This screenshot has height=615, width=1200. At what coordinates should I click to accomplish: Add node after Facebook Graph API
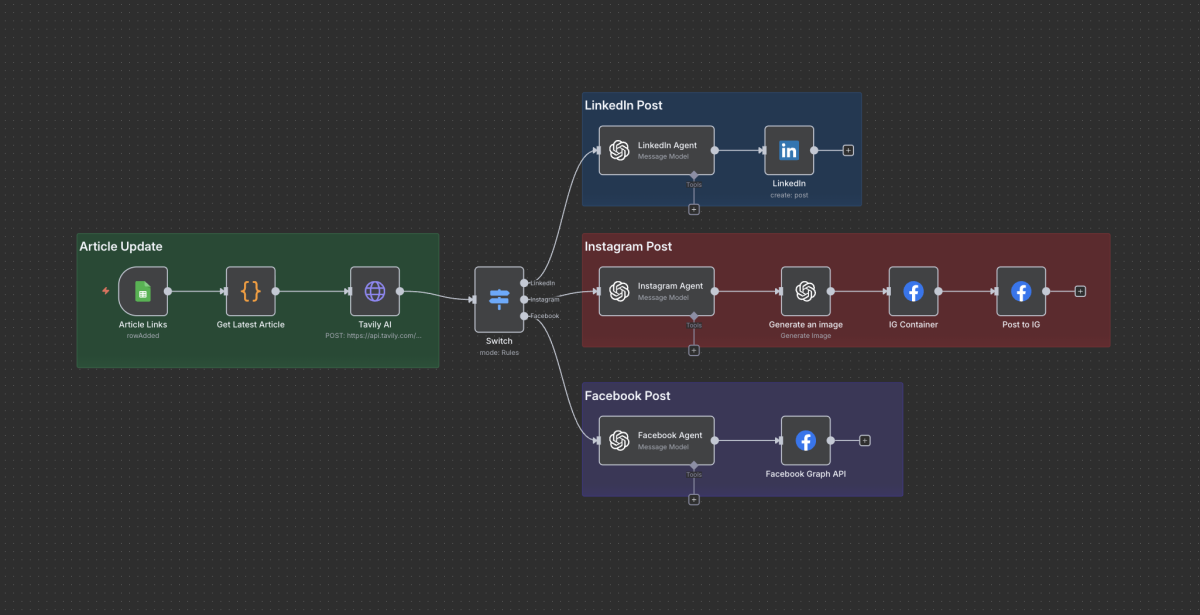(x=865, y=440)
